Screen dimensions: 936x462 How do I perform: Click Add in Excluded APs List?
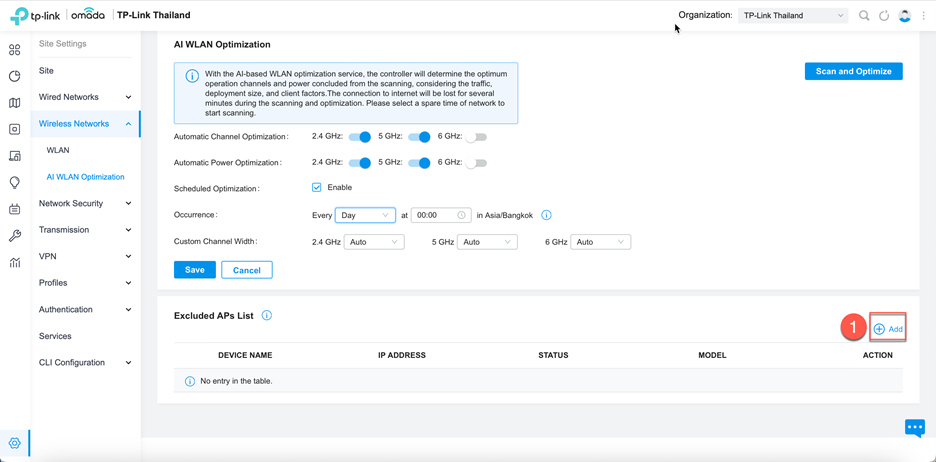(x=888, y=329)
